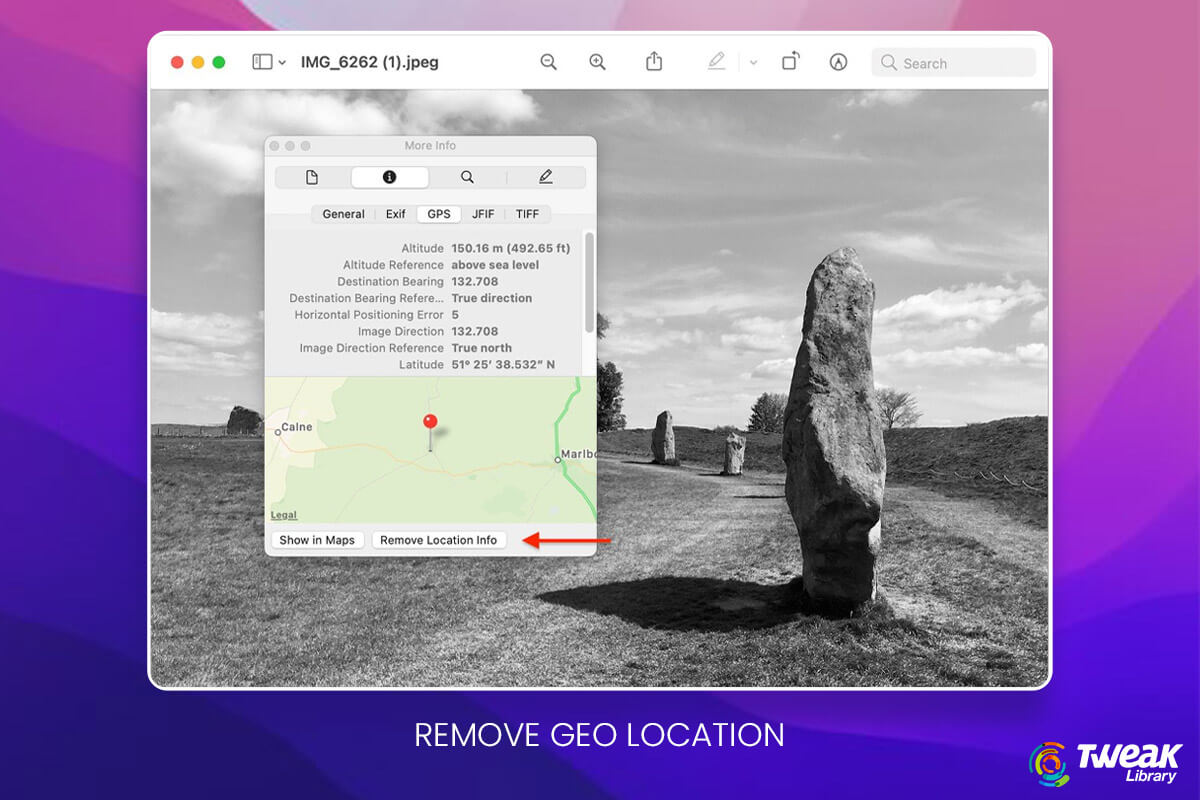
Task: Open the Share icon in the toolbar
Action: tap(654, 61)
